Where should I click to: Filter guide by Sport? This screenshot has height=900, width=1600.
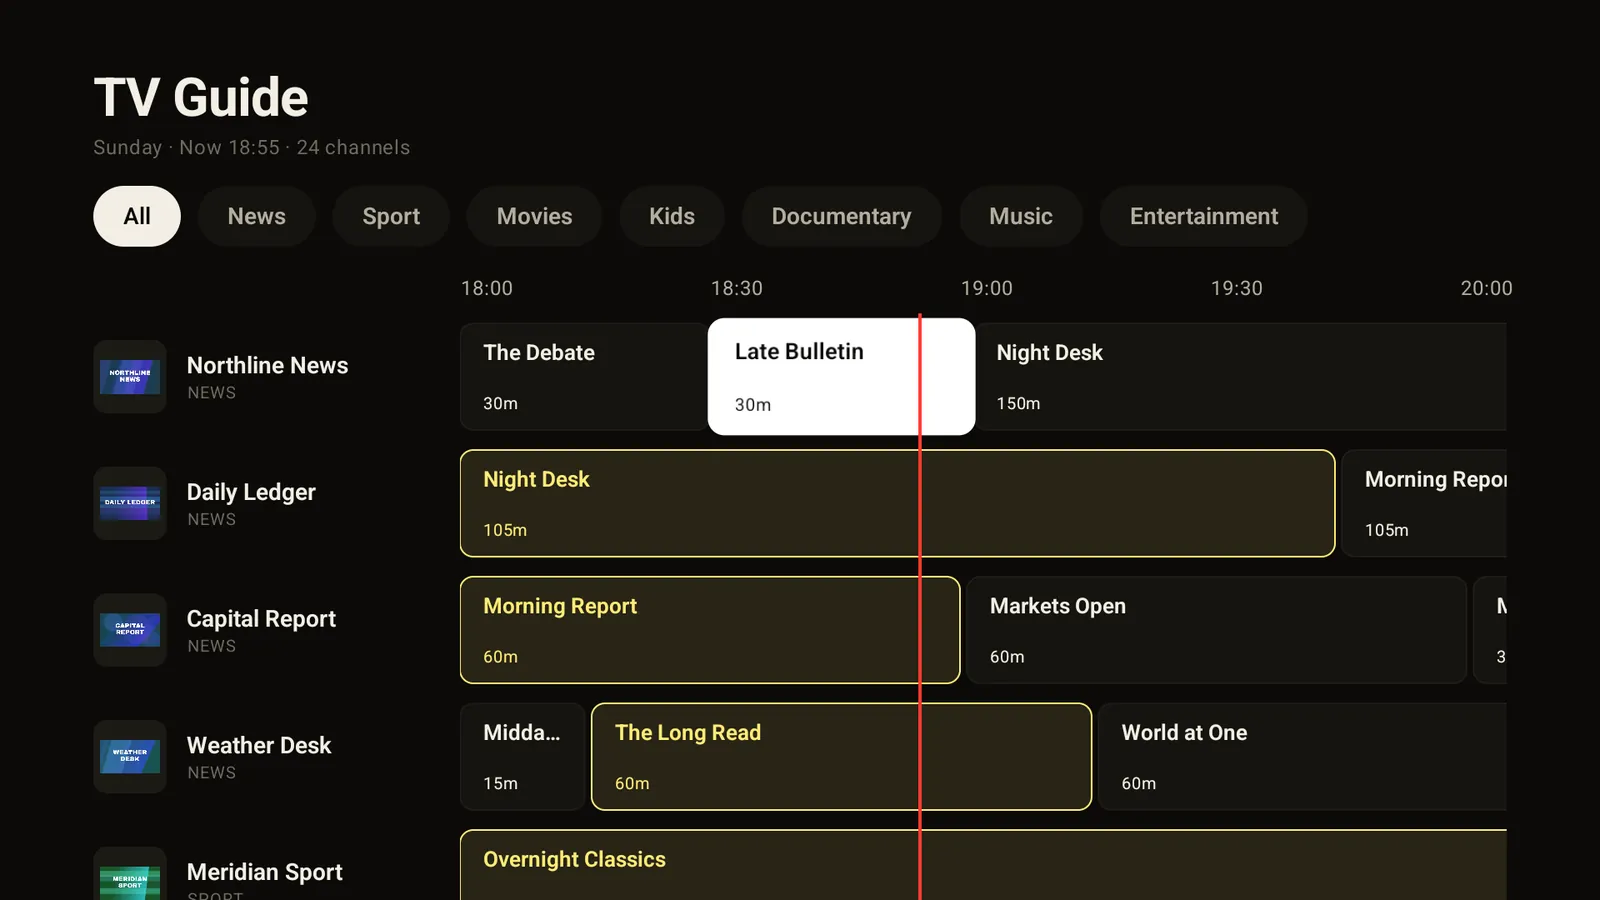coord(391,216)
